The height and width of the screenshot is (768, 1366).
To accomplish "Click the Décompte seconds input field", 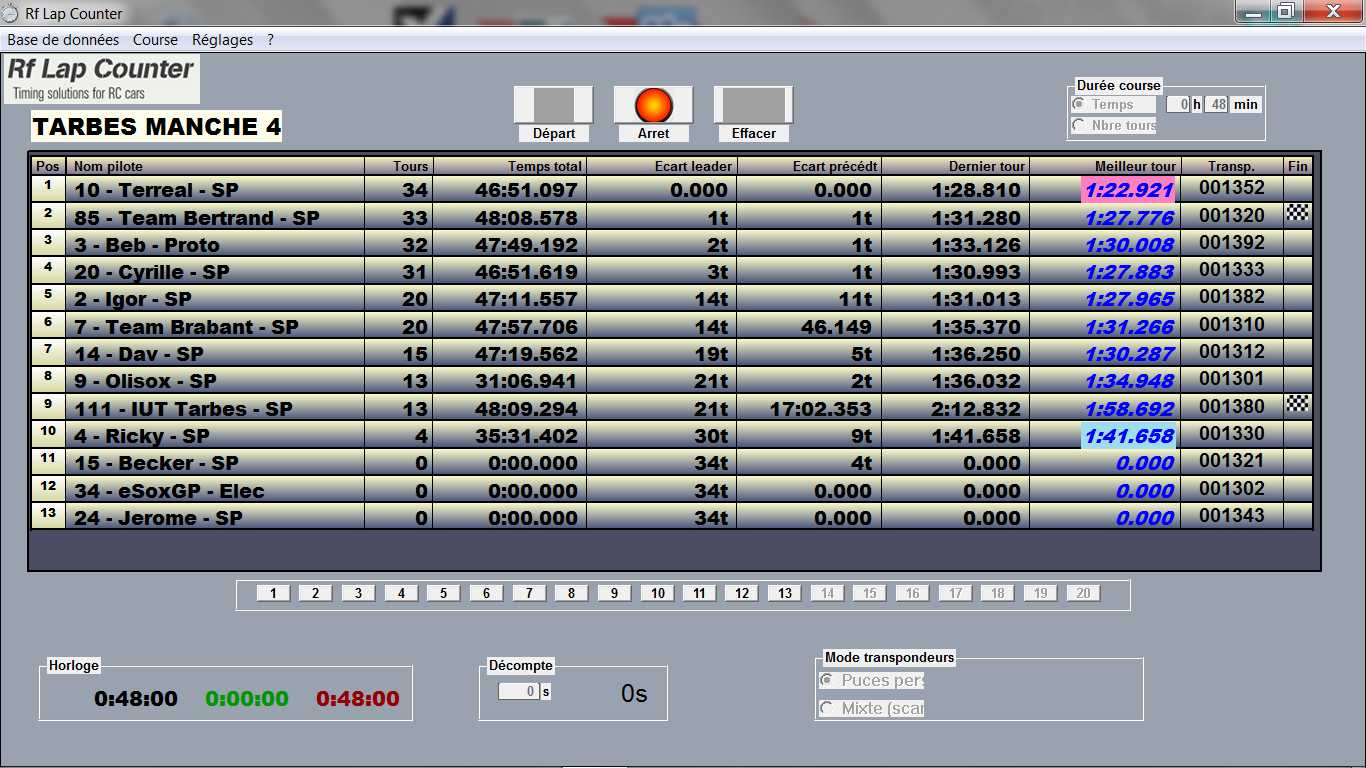I will 518,691.
